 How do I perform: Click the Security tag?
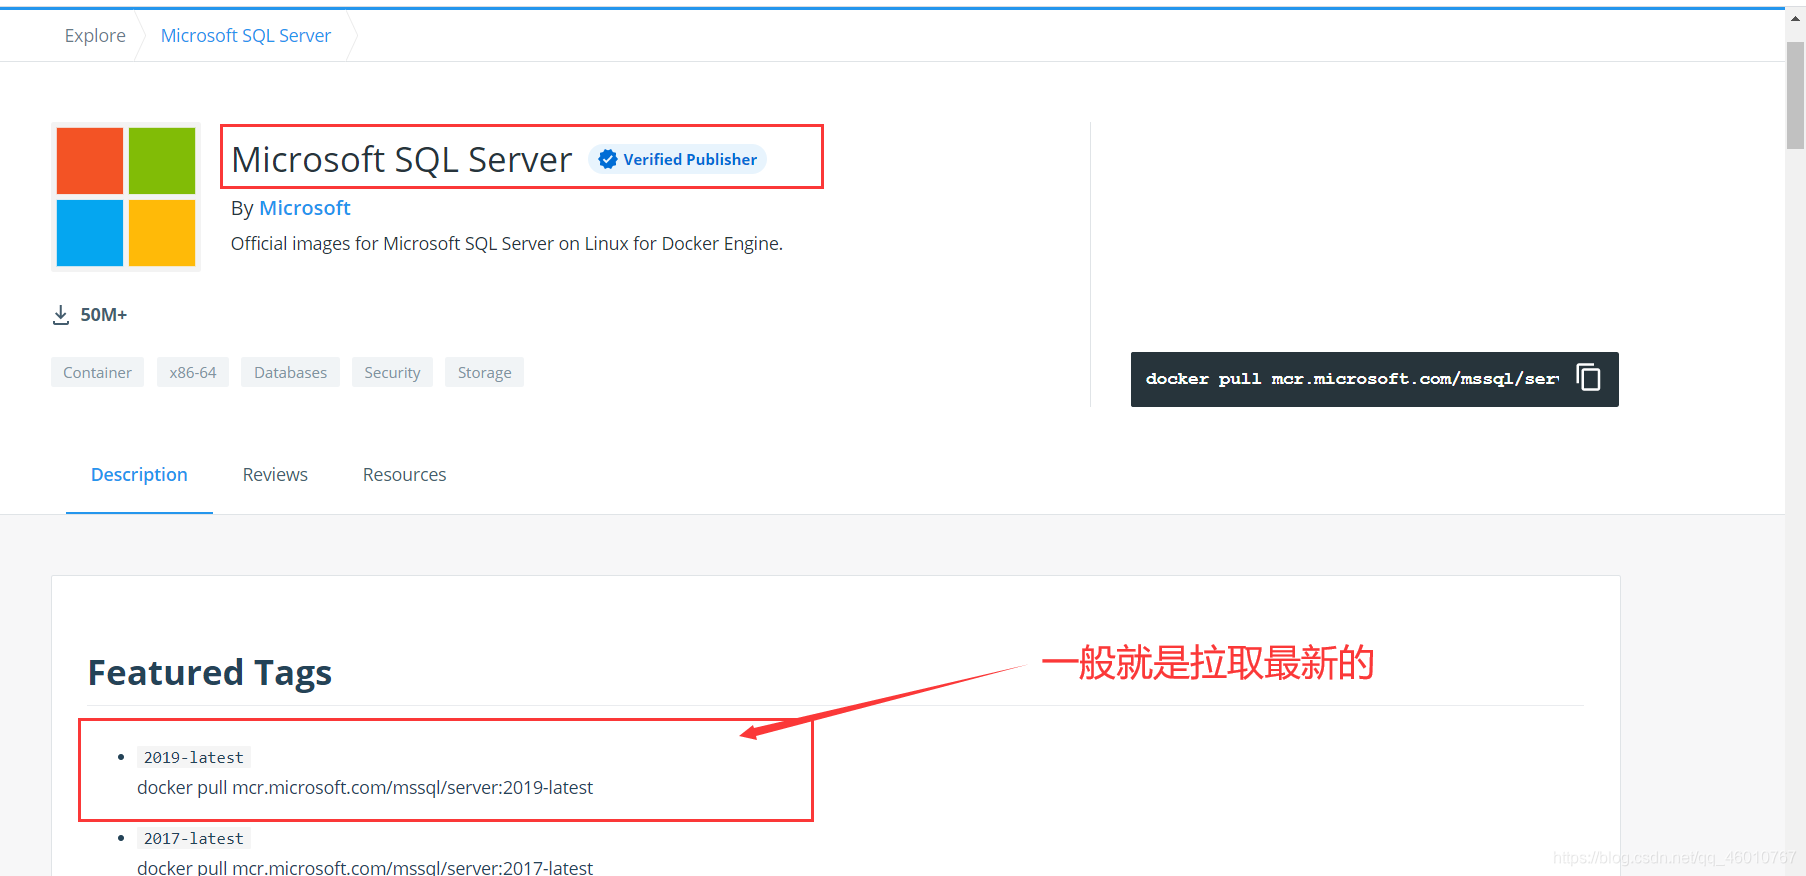392,372
